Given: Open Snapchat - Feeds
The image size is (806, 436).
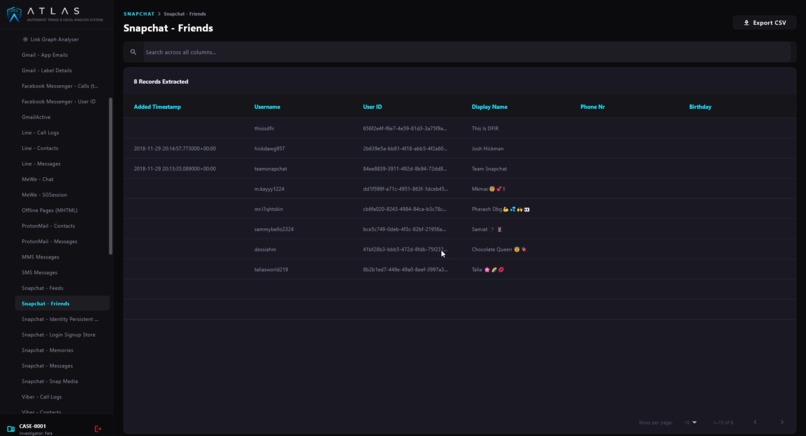Looking at the screenshot, I should click(x=43, y=288).
